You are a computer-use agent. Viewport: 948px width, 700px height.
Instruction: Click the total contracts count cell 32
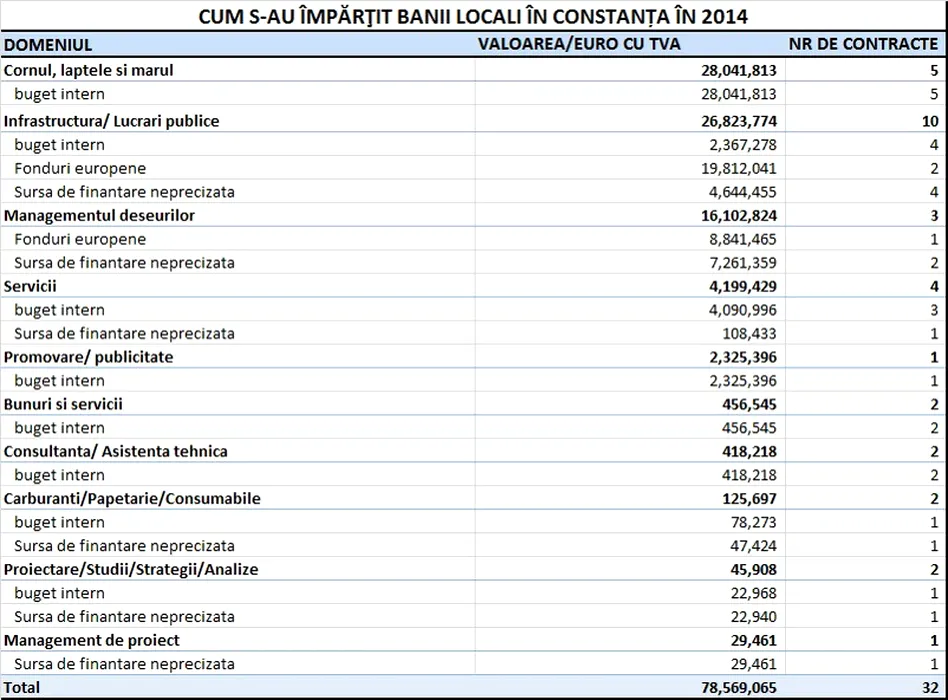coord(930,688)
